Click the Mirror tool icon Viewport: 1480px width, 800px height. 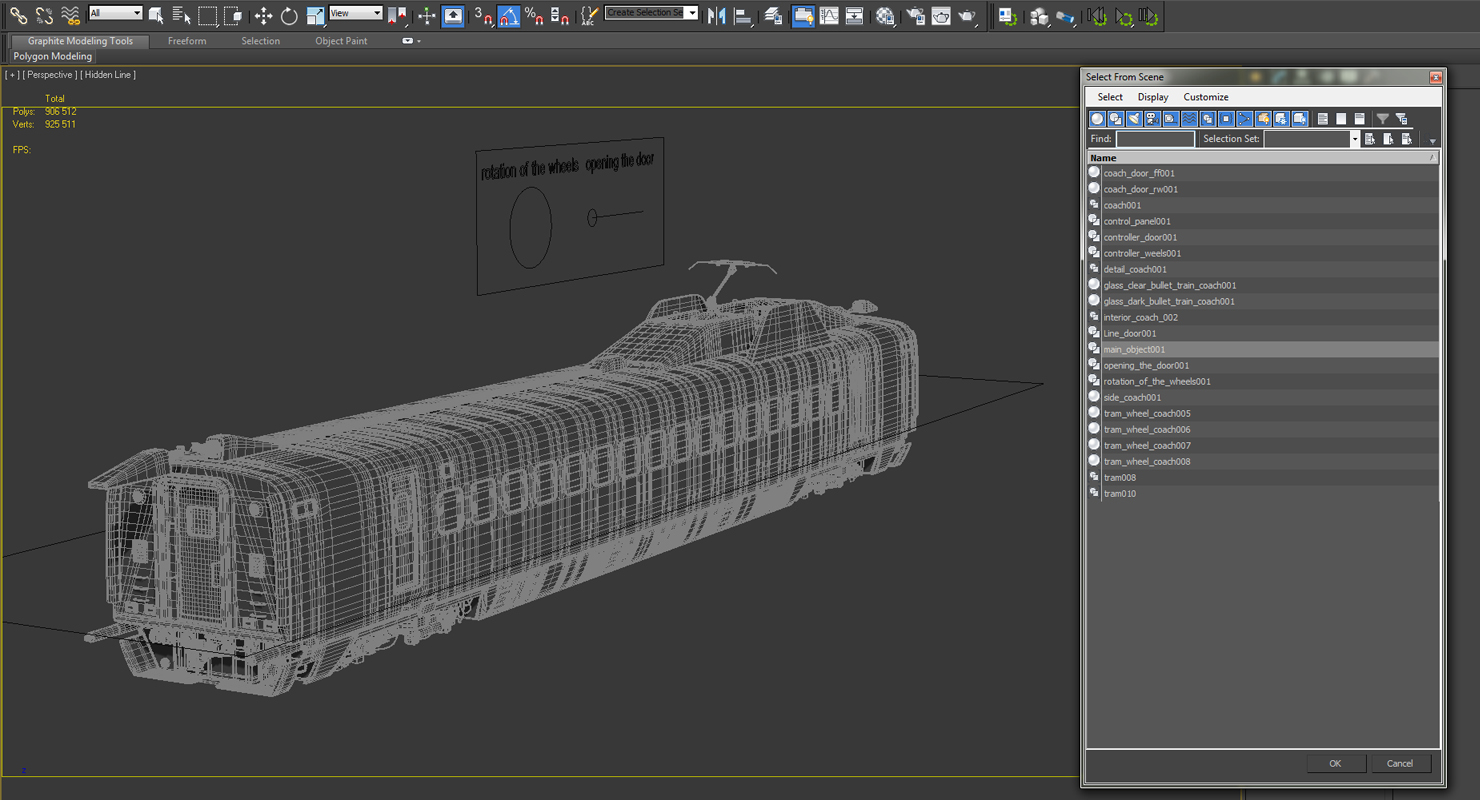(x=716, y=16)
